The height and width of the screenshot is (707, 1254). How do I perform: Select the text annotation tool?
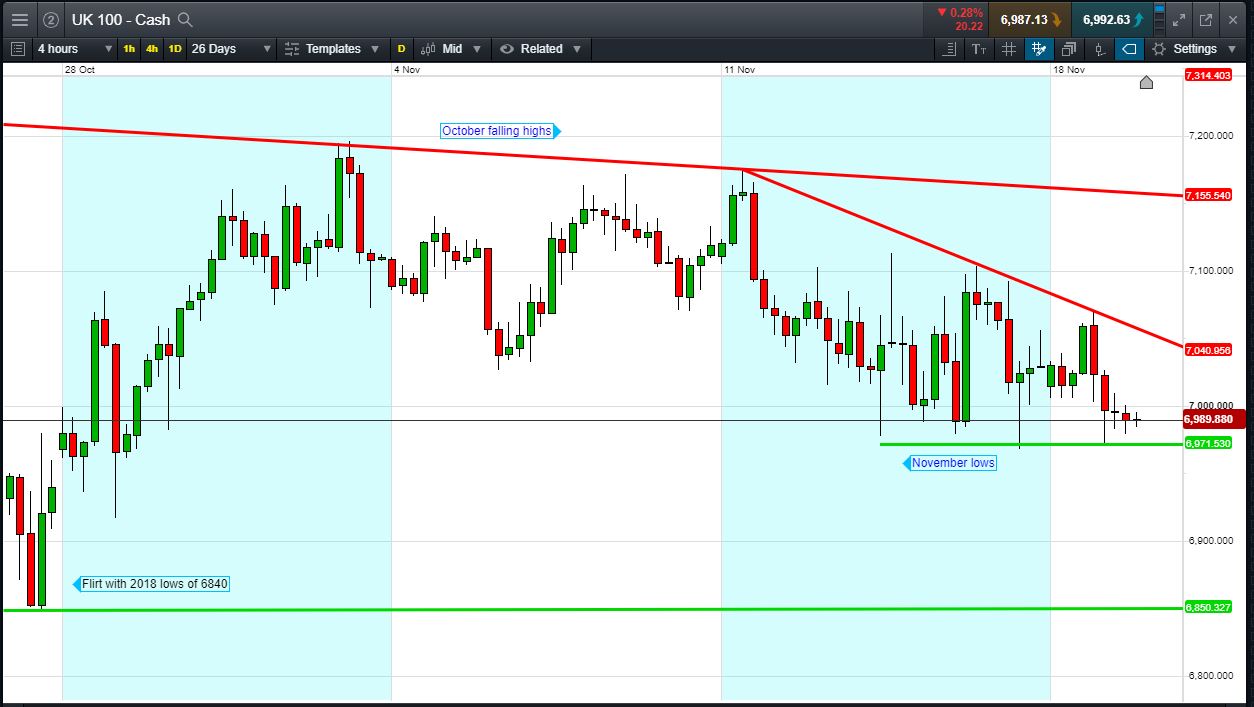[x=979, y=48]
